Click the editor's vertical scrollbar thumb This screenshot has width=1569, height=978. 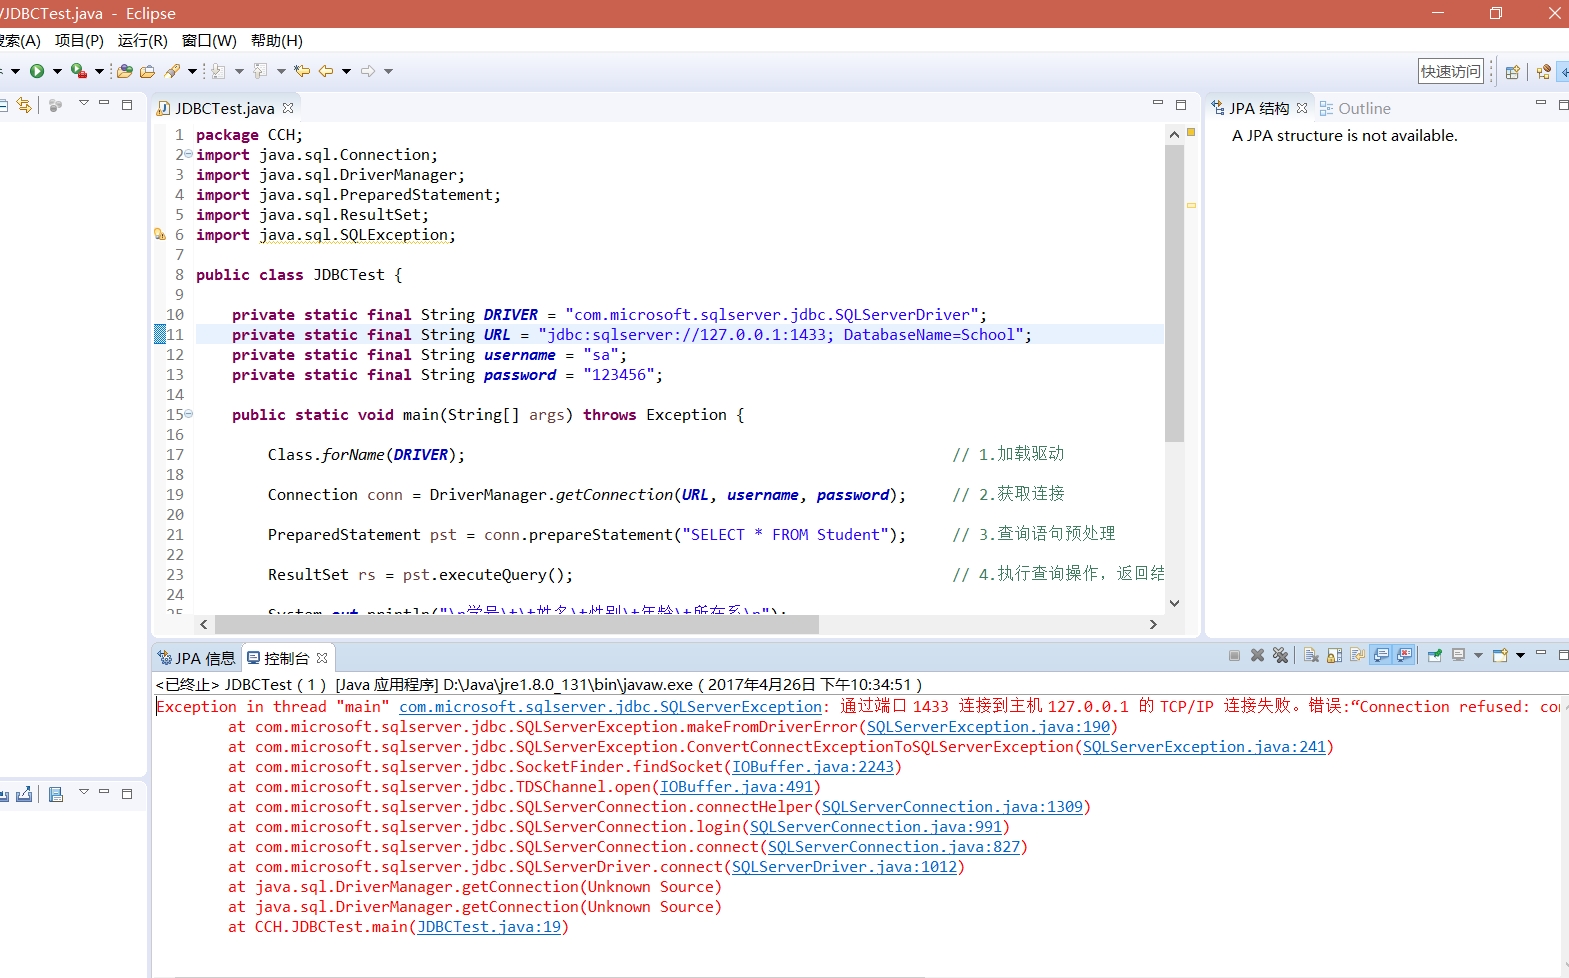[x=1174, y=293]
